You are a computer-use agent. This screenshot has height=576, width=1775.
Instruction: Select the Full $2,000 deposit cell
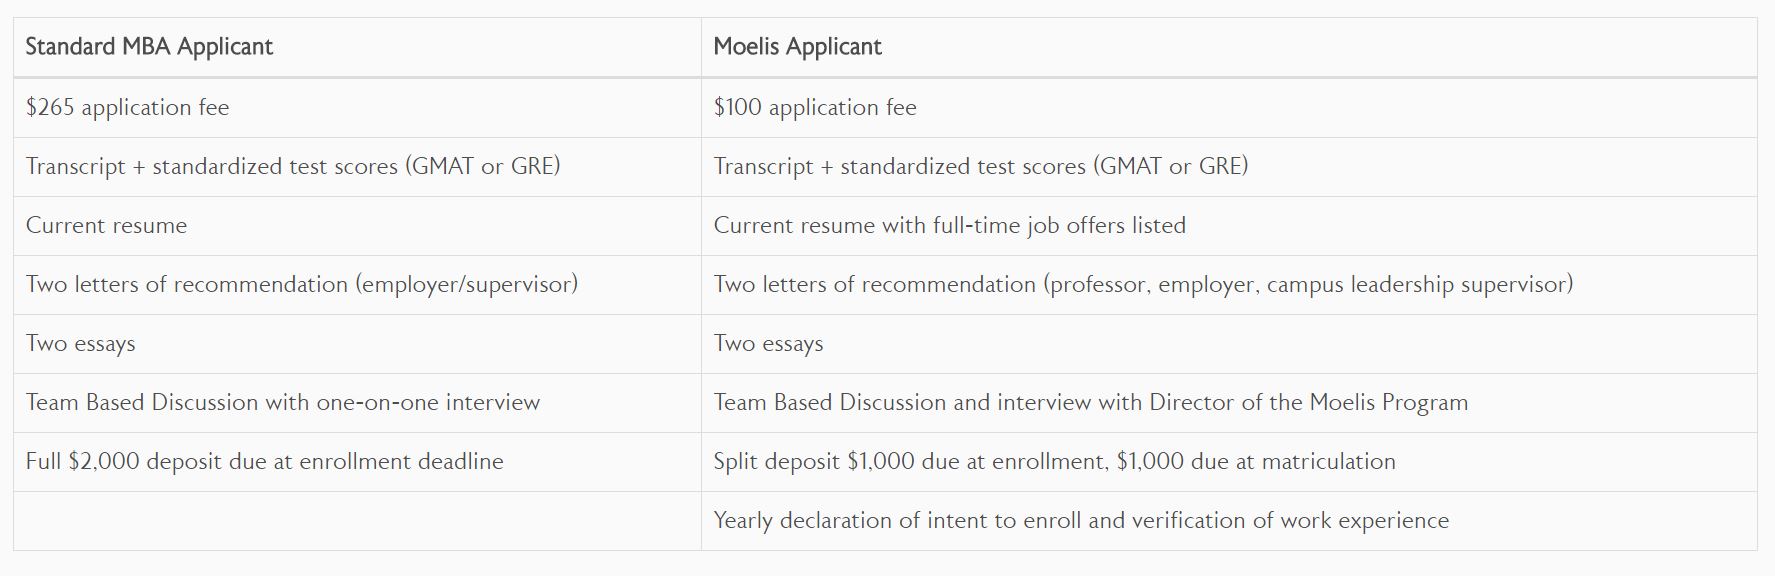(264, 462)
